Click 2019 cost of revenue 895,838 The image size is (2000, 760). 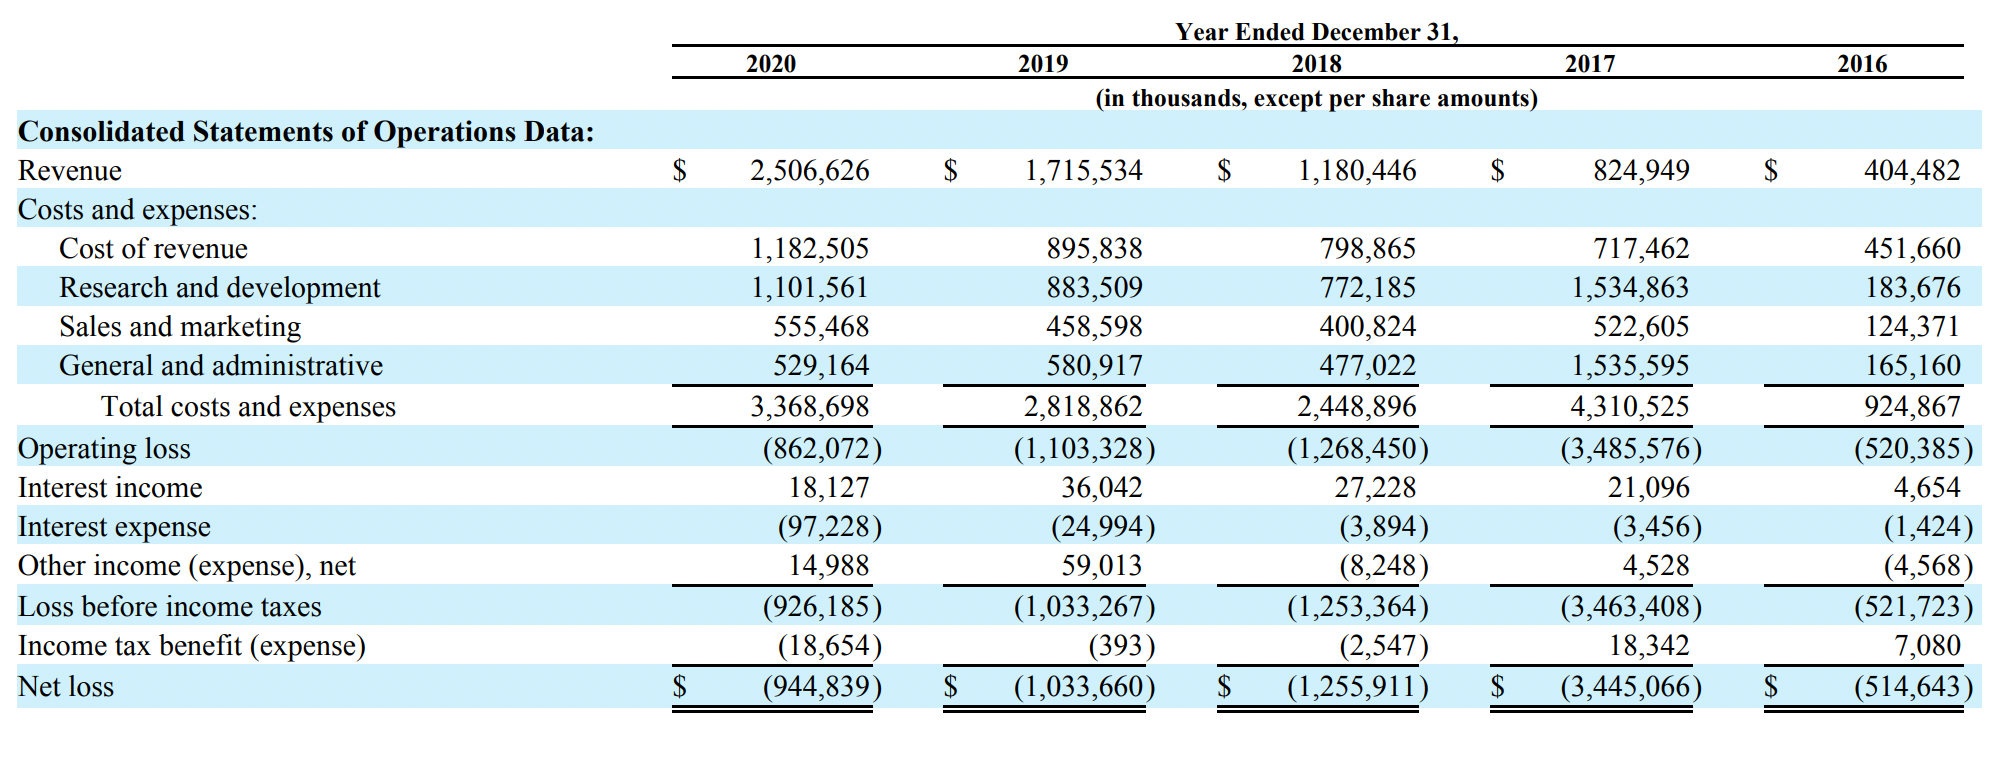point(1094,248)
